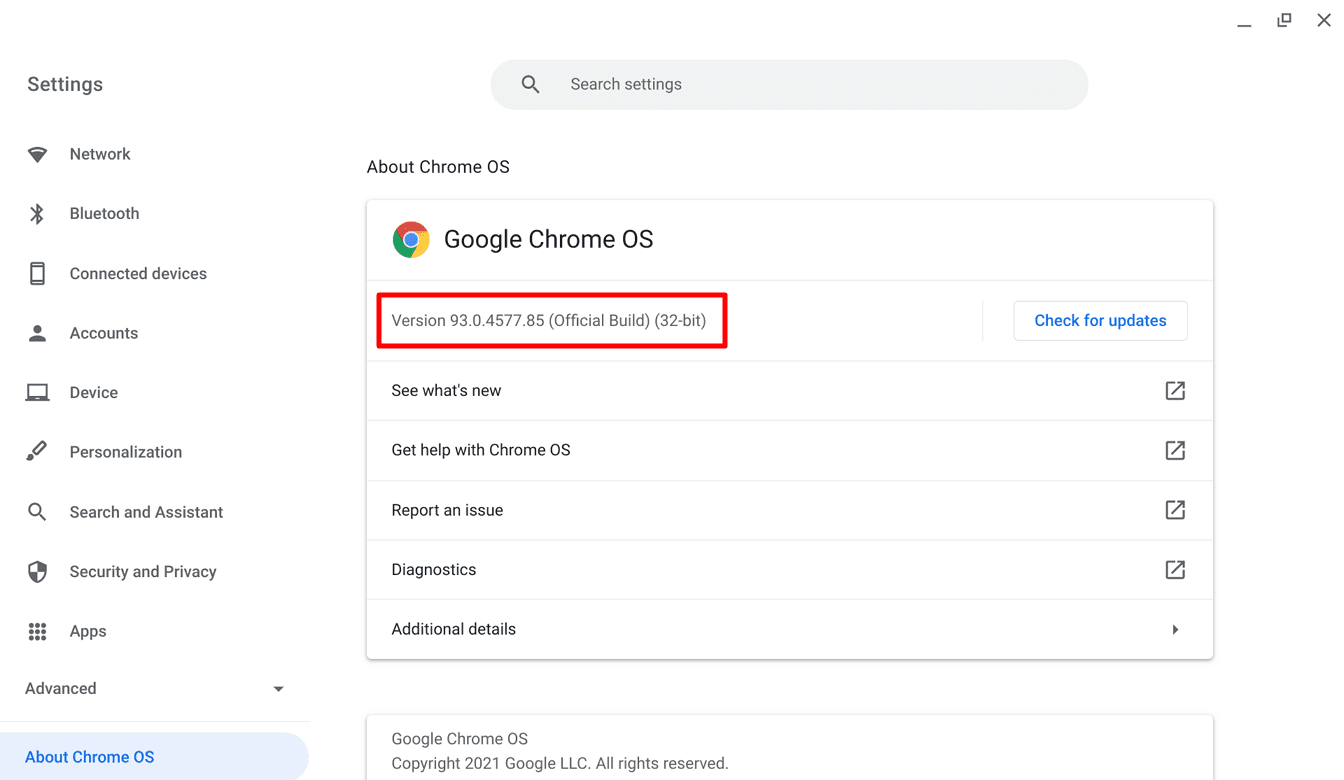Open Settings heading menu area
Image resolution: width=1344 pixels, height=780 pixels.
(64, 84)
